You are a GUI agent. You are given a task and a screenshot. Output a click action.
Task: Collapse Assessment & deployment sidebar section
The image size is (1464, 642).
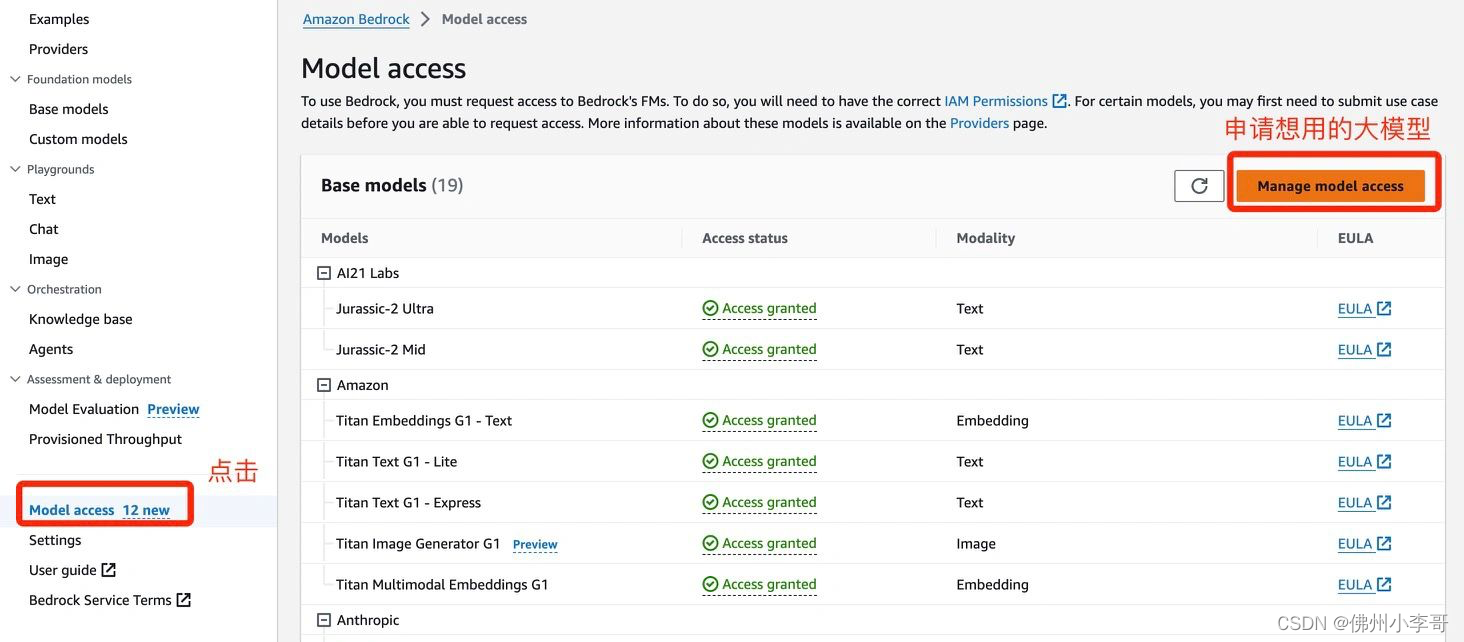[15, 379]
